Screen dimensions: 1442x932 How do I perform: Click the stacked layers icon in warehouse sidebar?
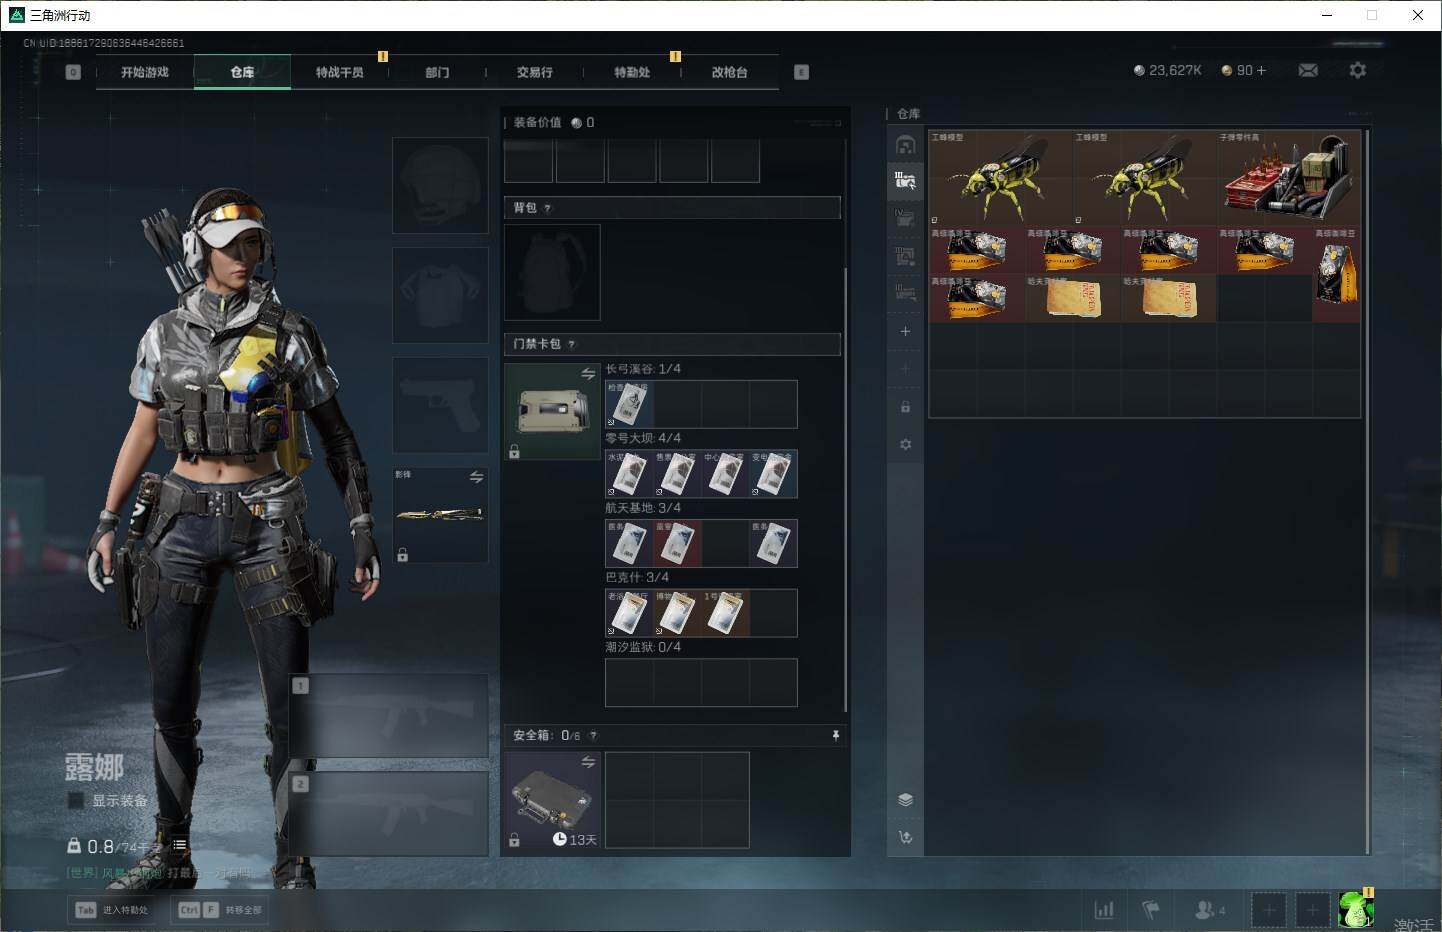coord(905,799)
